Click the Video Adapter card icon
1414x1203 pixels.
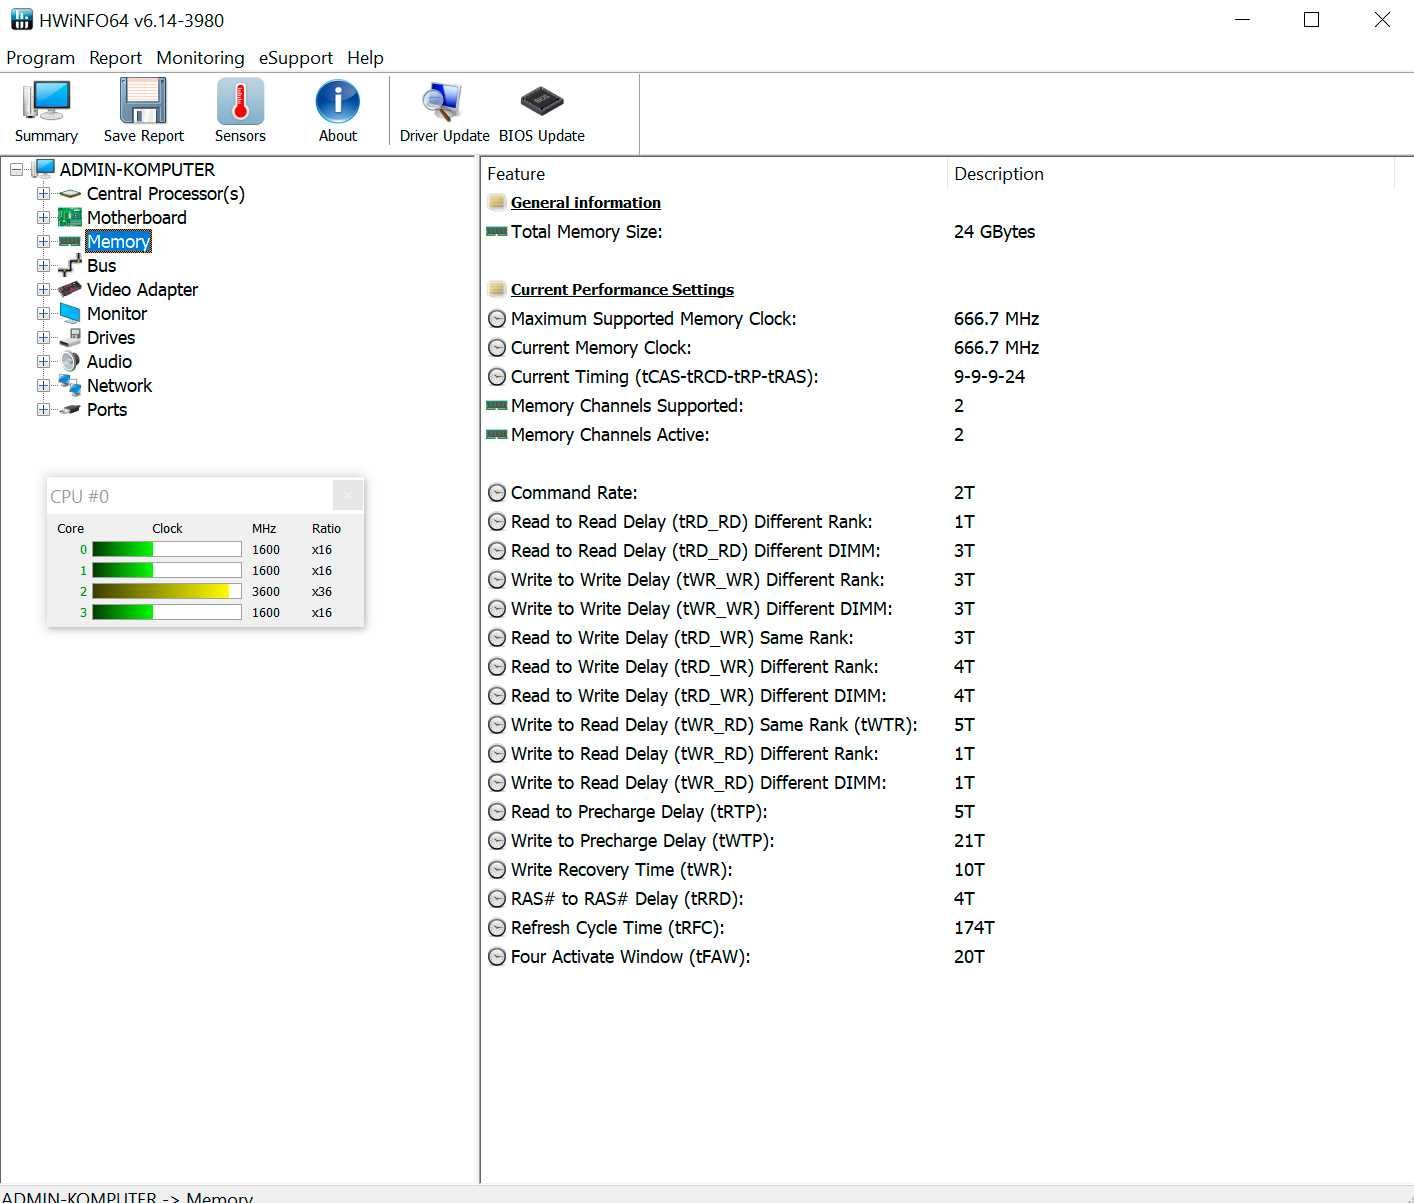click(70, 289)
